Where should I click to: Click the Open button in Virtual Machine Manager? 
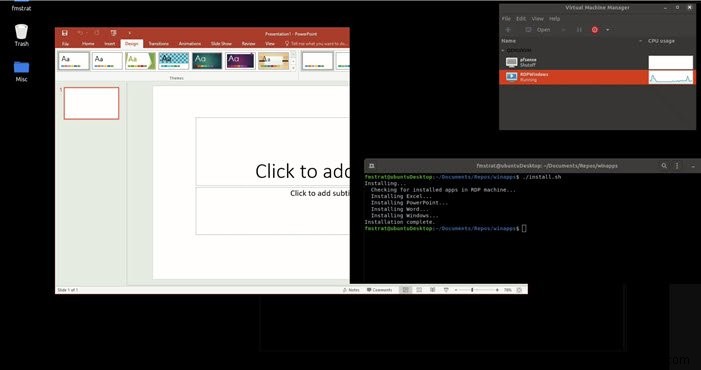coord(538,30)
